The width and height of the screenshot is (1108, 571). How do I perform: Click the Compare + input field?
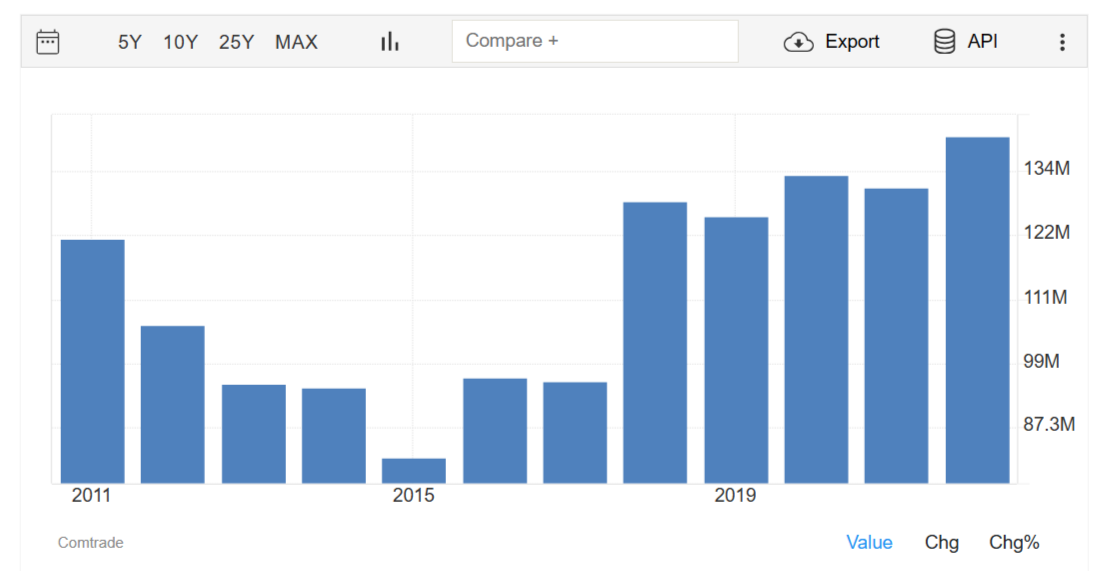tap(595, 41)
